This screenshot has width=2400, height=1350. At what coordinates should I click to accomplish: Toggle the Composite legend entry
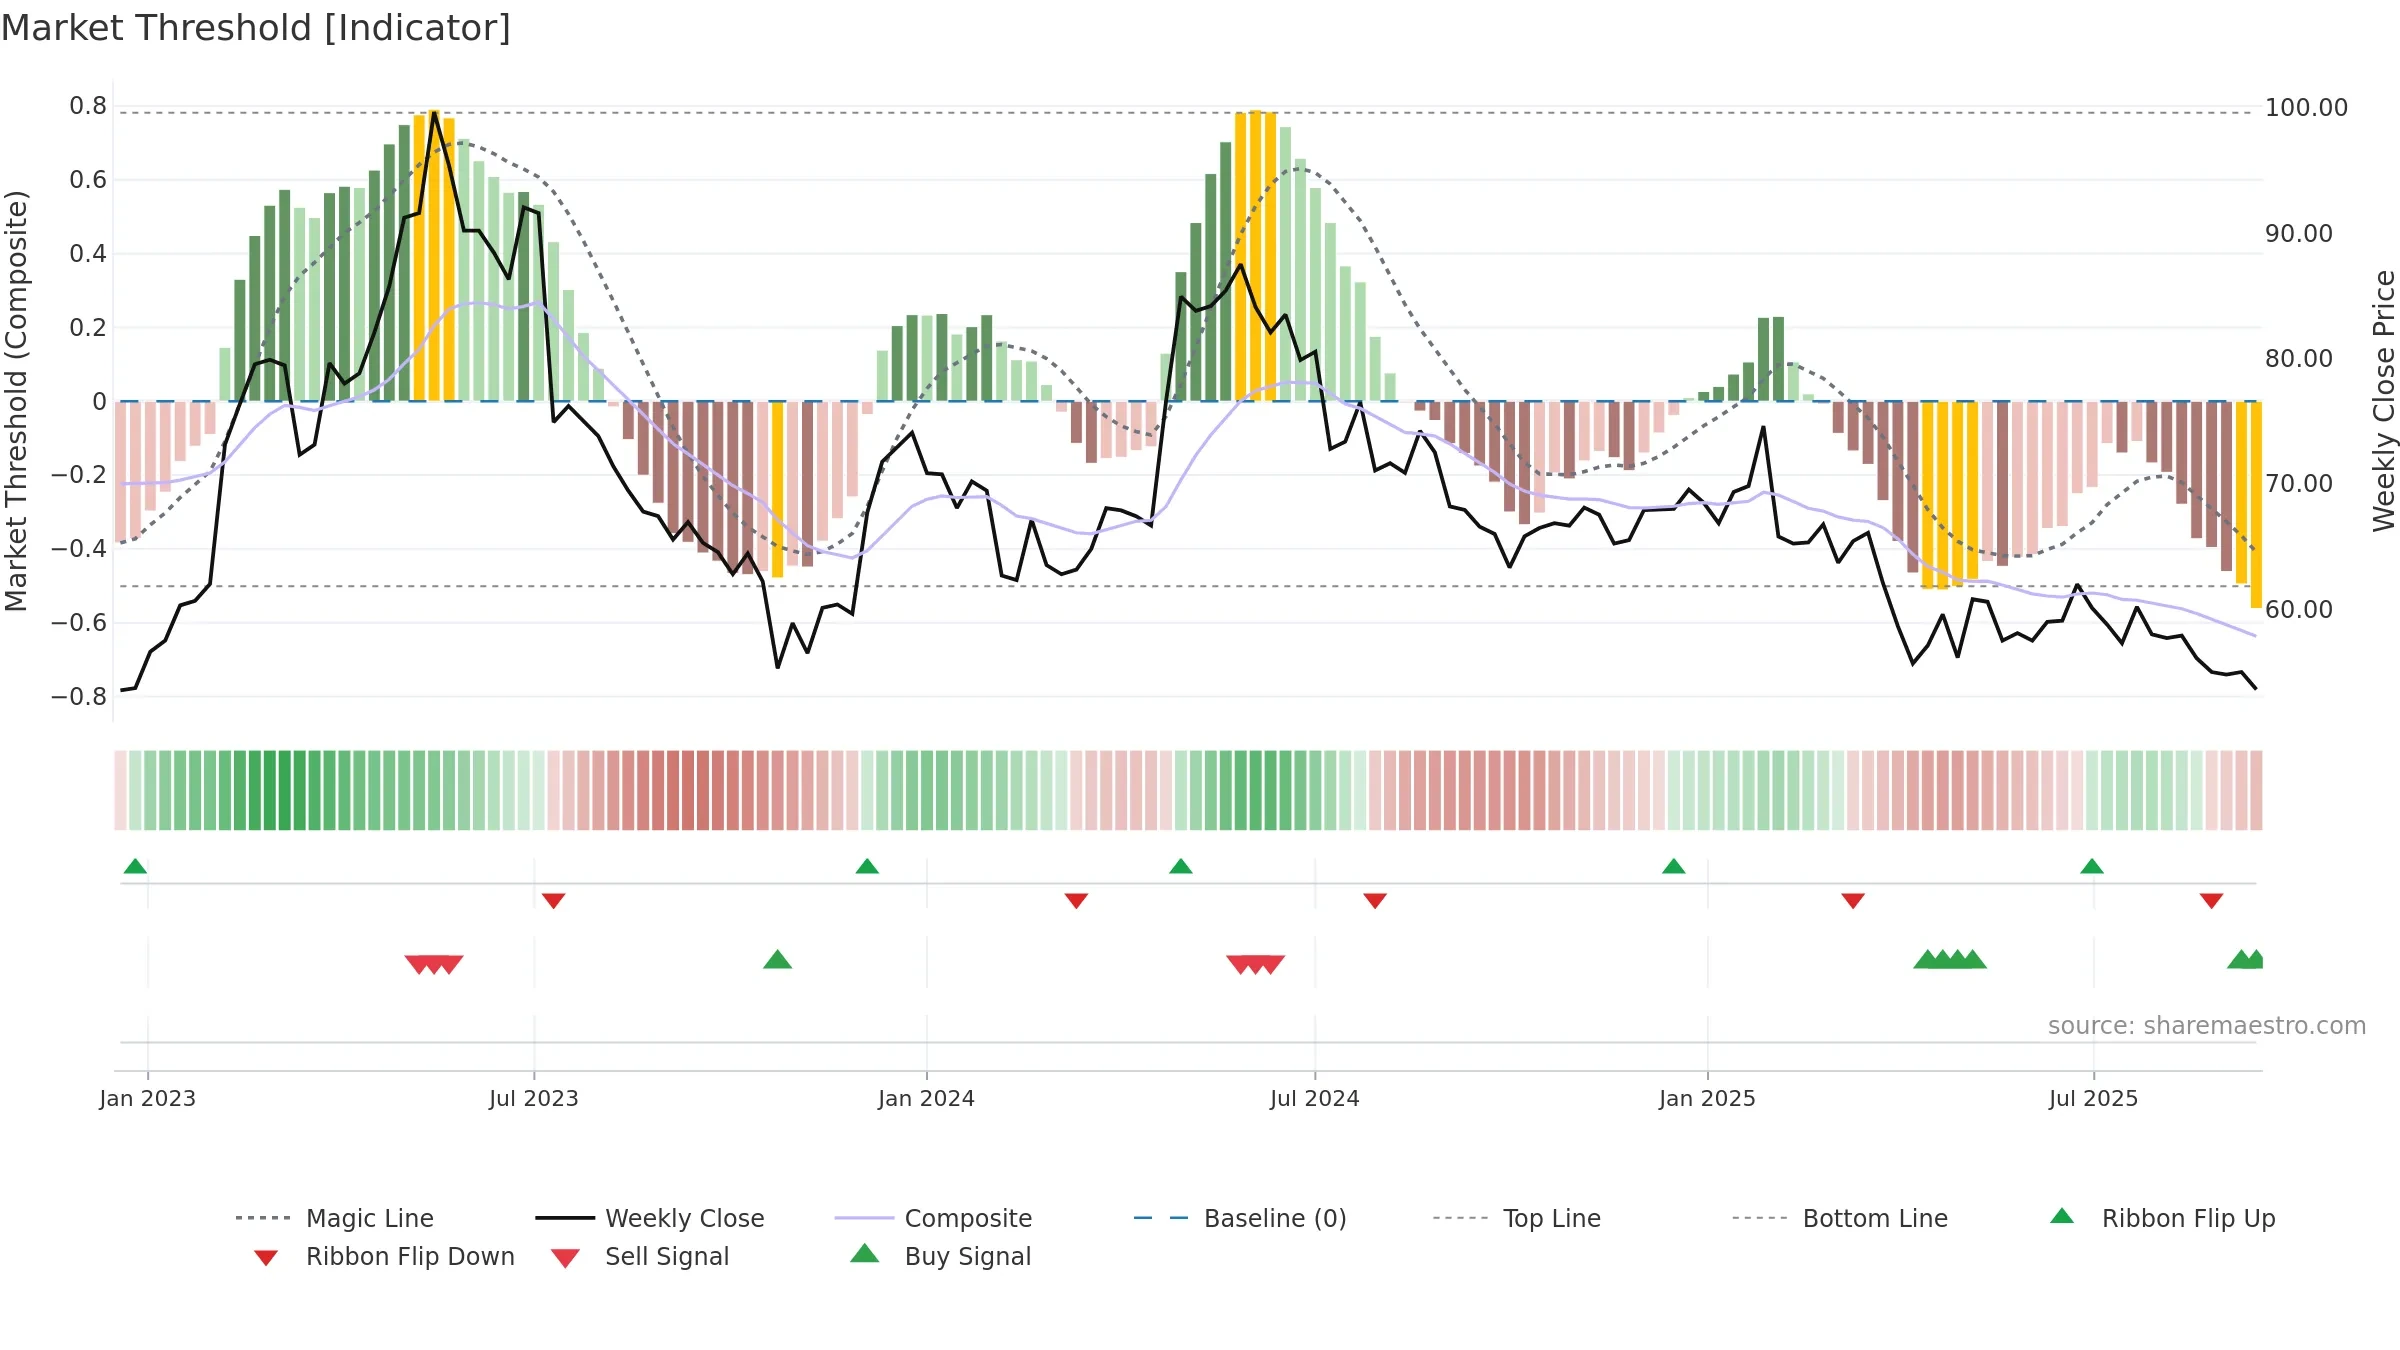(x=933, y=1218)
